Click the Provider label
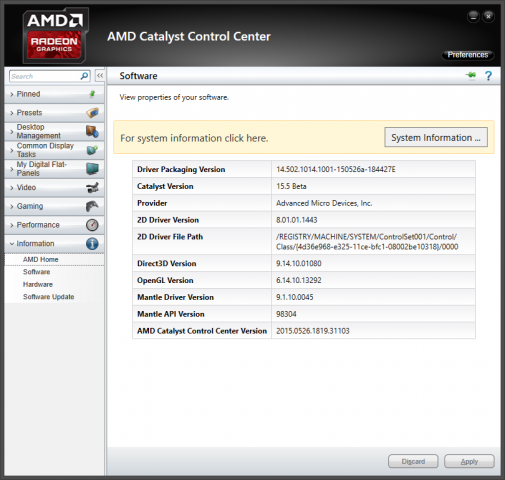The image size is (505, 480). click(152, 203)
